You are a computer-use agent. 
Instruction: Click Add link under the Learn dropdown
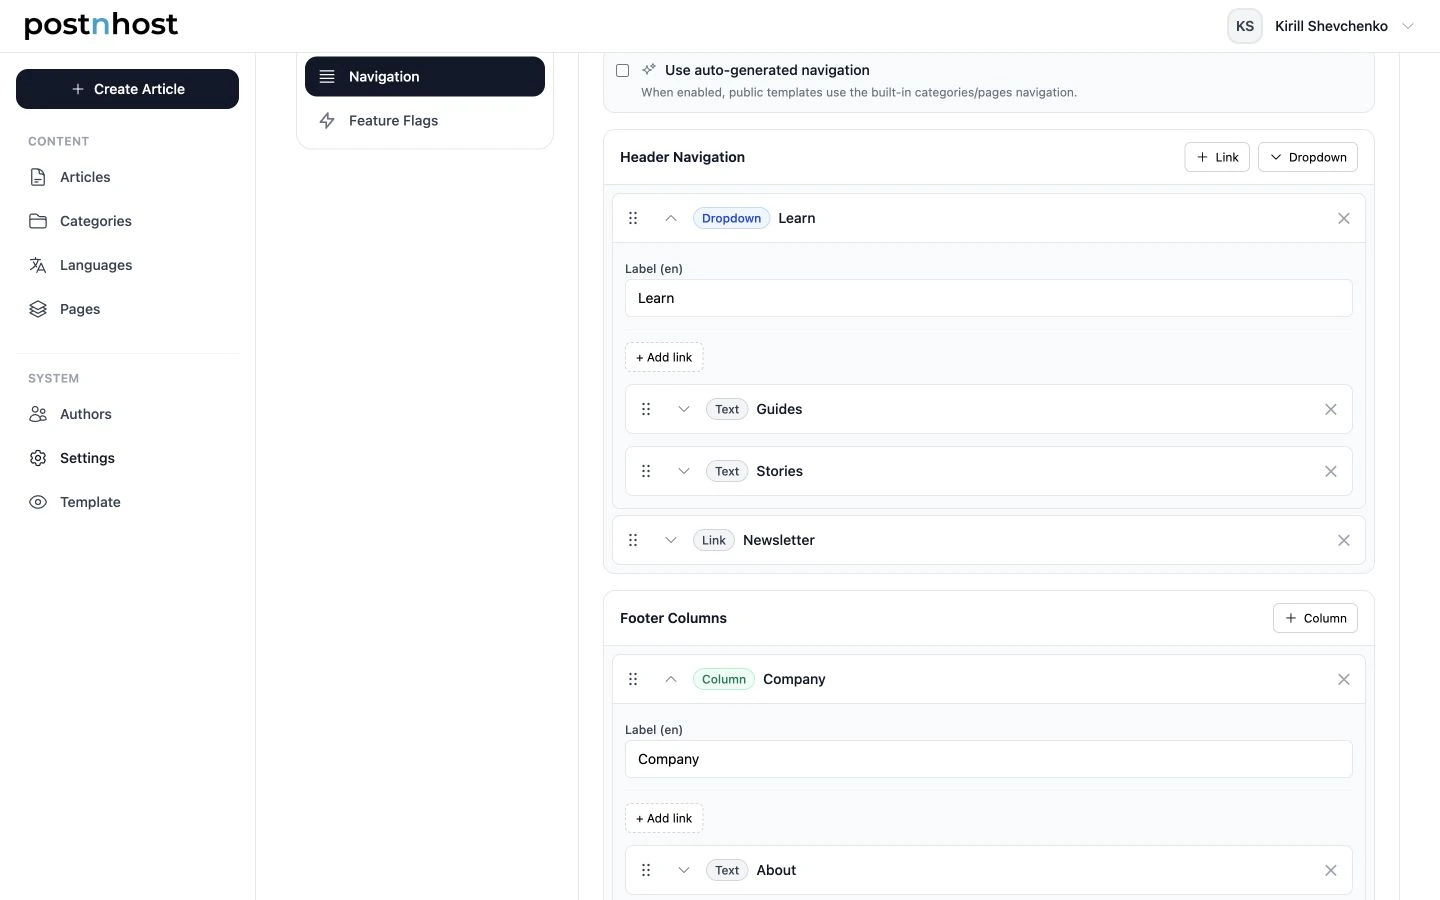click(664, 357)
